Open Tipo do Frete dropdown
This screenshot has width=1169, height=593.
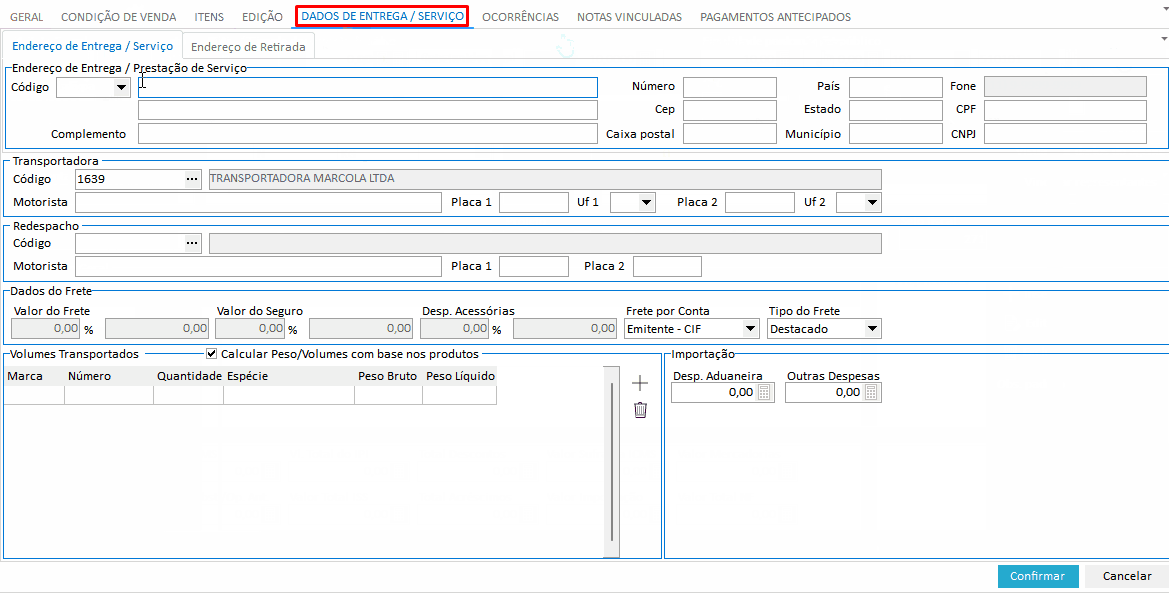[872, 329]
